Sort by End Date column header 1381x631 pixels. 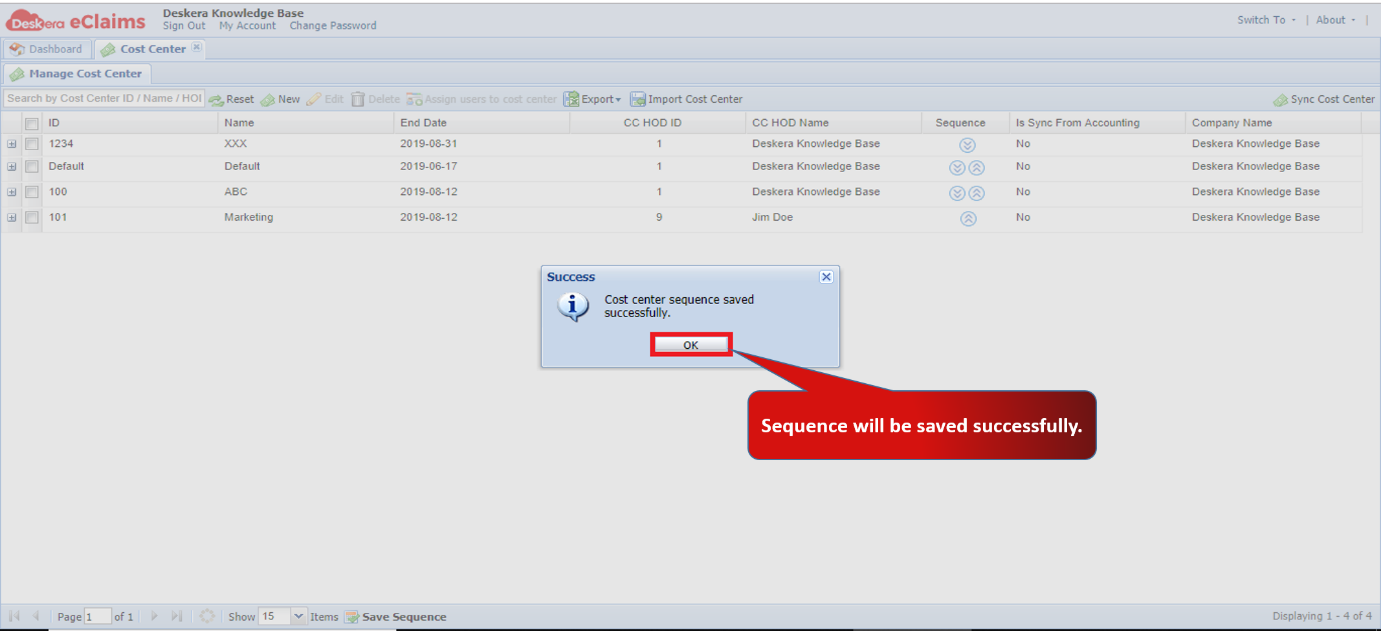[x=482, y=123]
